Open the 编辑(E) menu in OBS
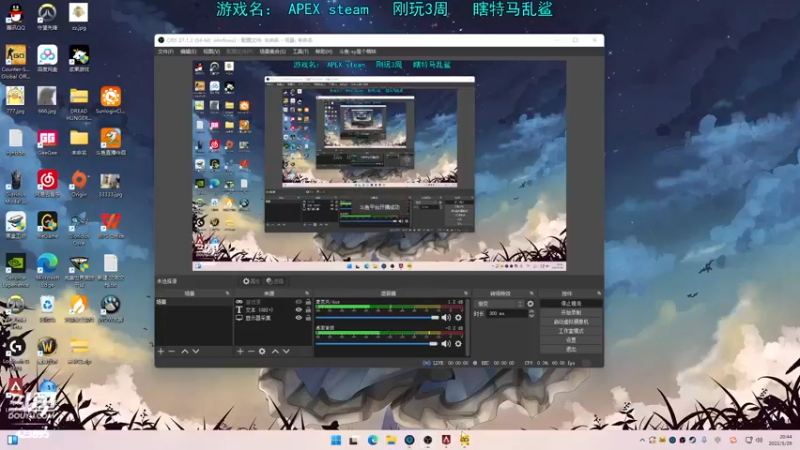 point(188,52)
